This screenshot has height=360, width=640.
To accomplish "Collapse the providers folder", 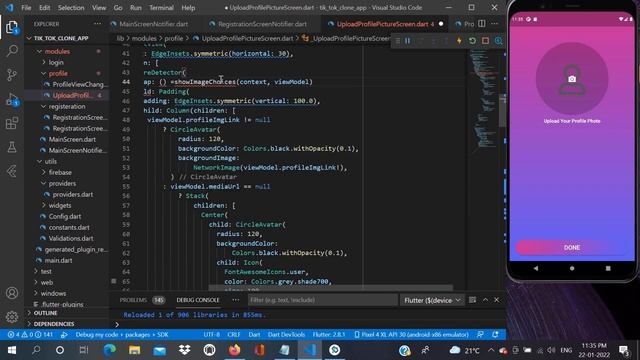I will [62, 184].
